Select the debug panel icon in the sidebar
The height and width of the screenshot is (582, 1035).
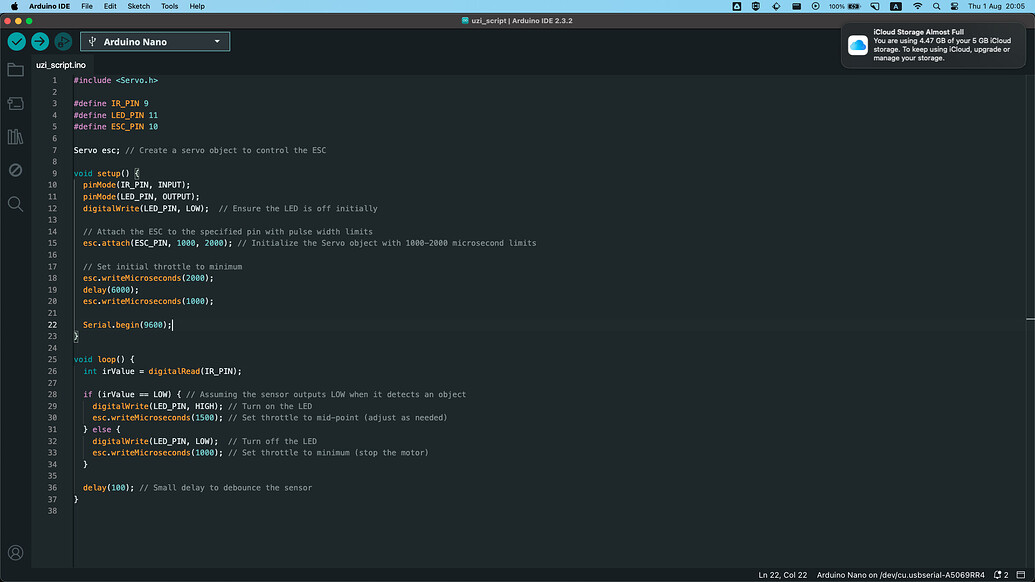[15, 170]
